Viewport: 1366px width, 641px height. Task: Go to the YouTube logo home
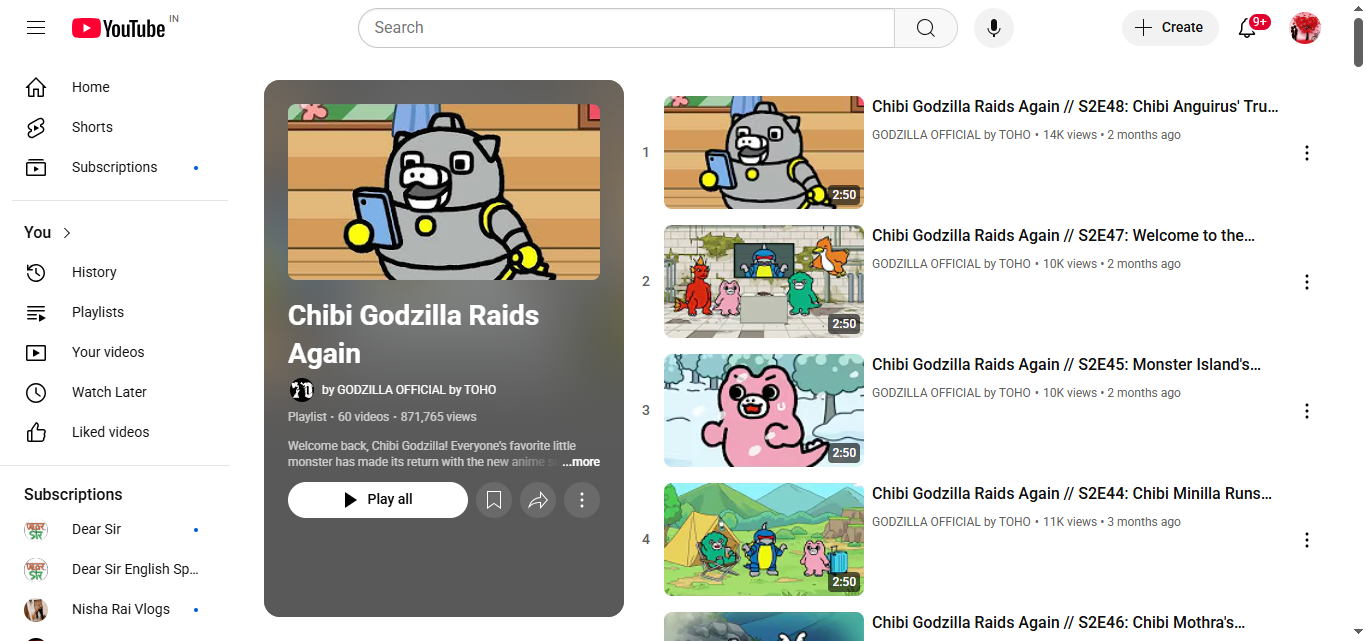tap(118, 28)
